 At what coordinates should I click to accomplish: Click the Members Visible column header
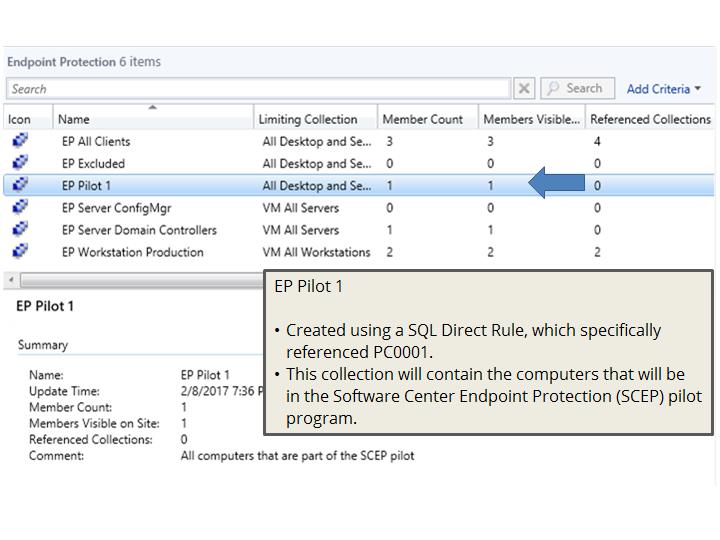[530, 119]
